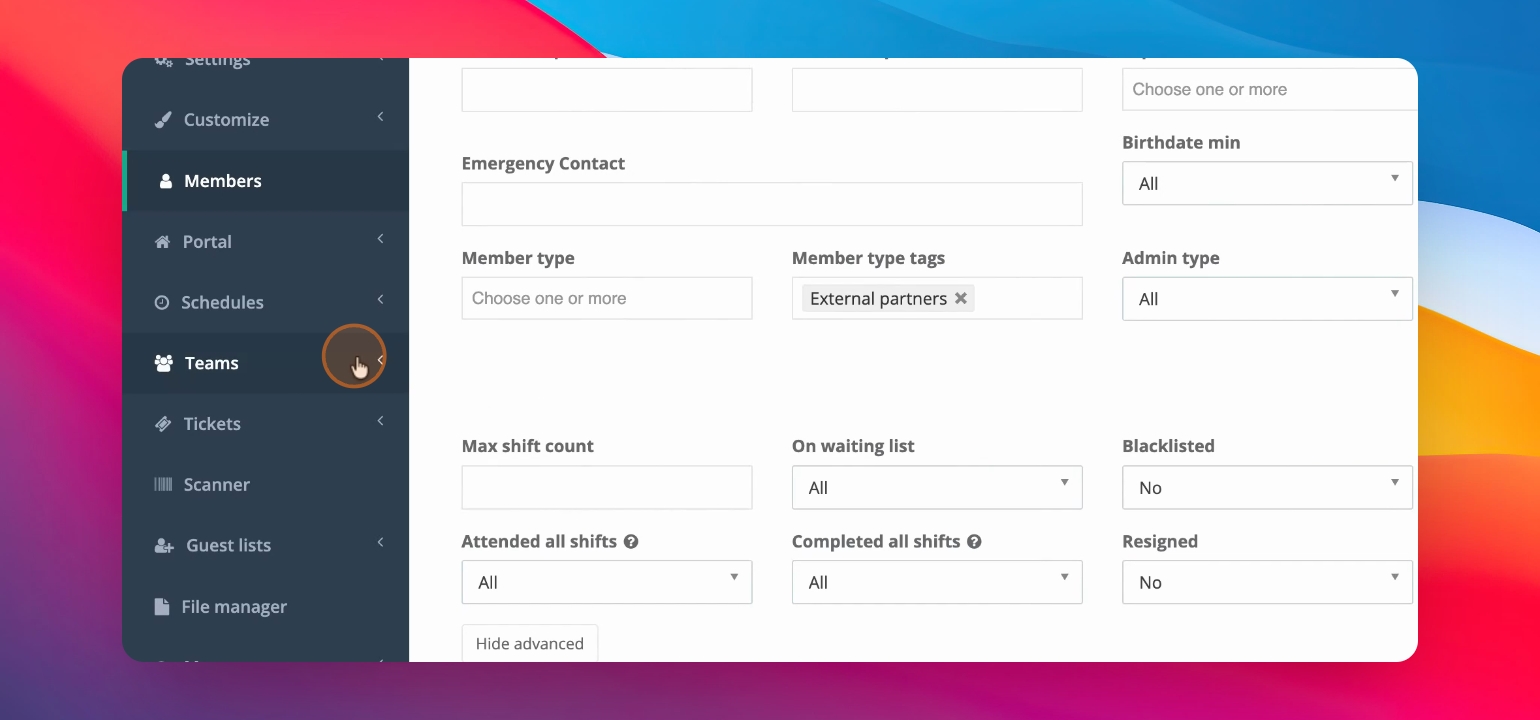Click the Customize paintbrush icon
1540x720 pixels.
tap(163, 120)
